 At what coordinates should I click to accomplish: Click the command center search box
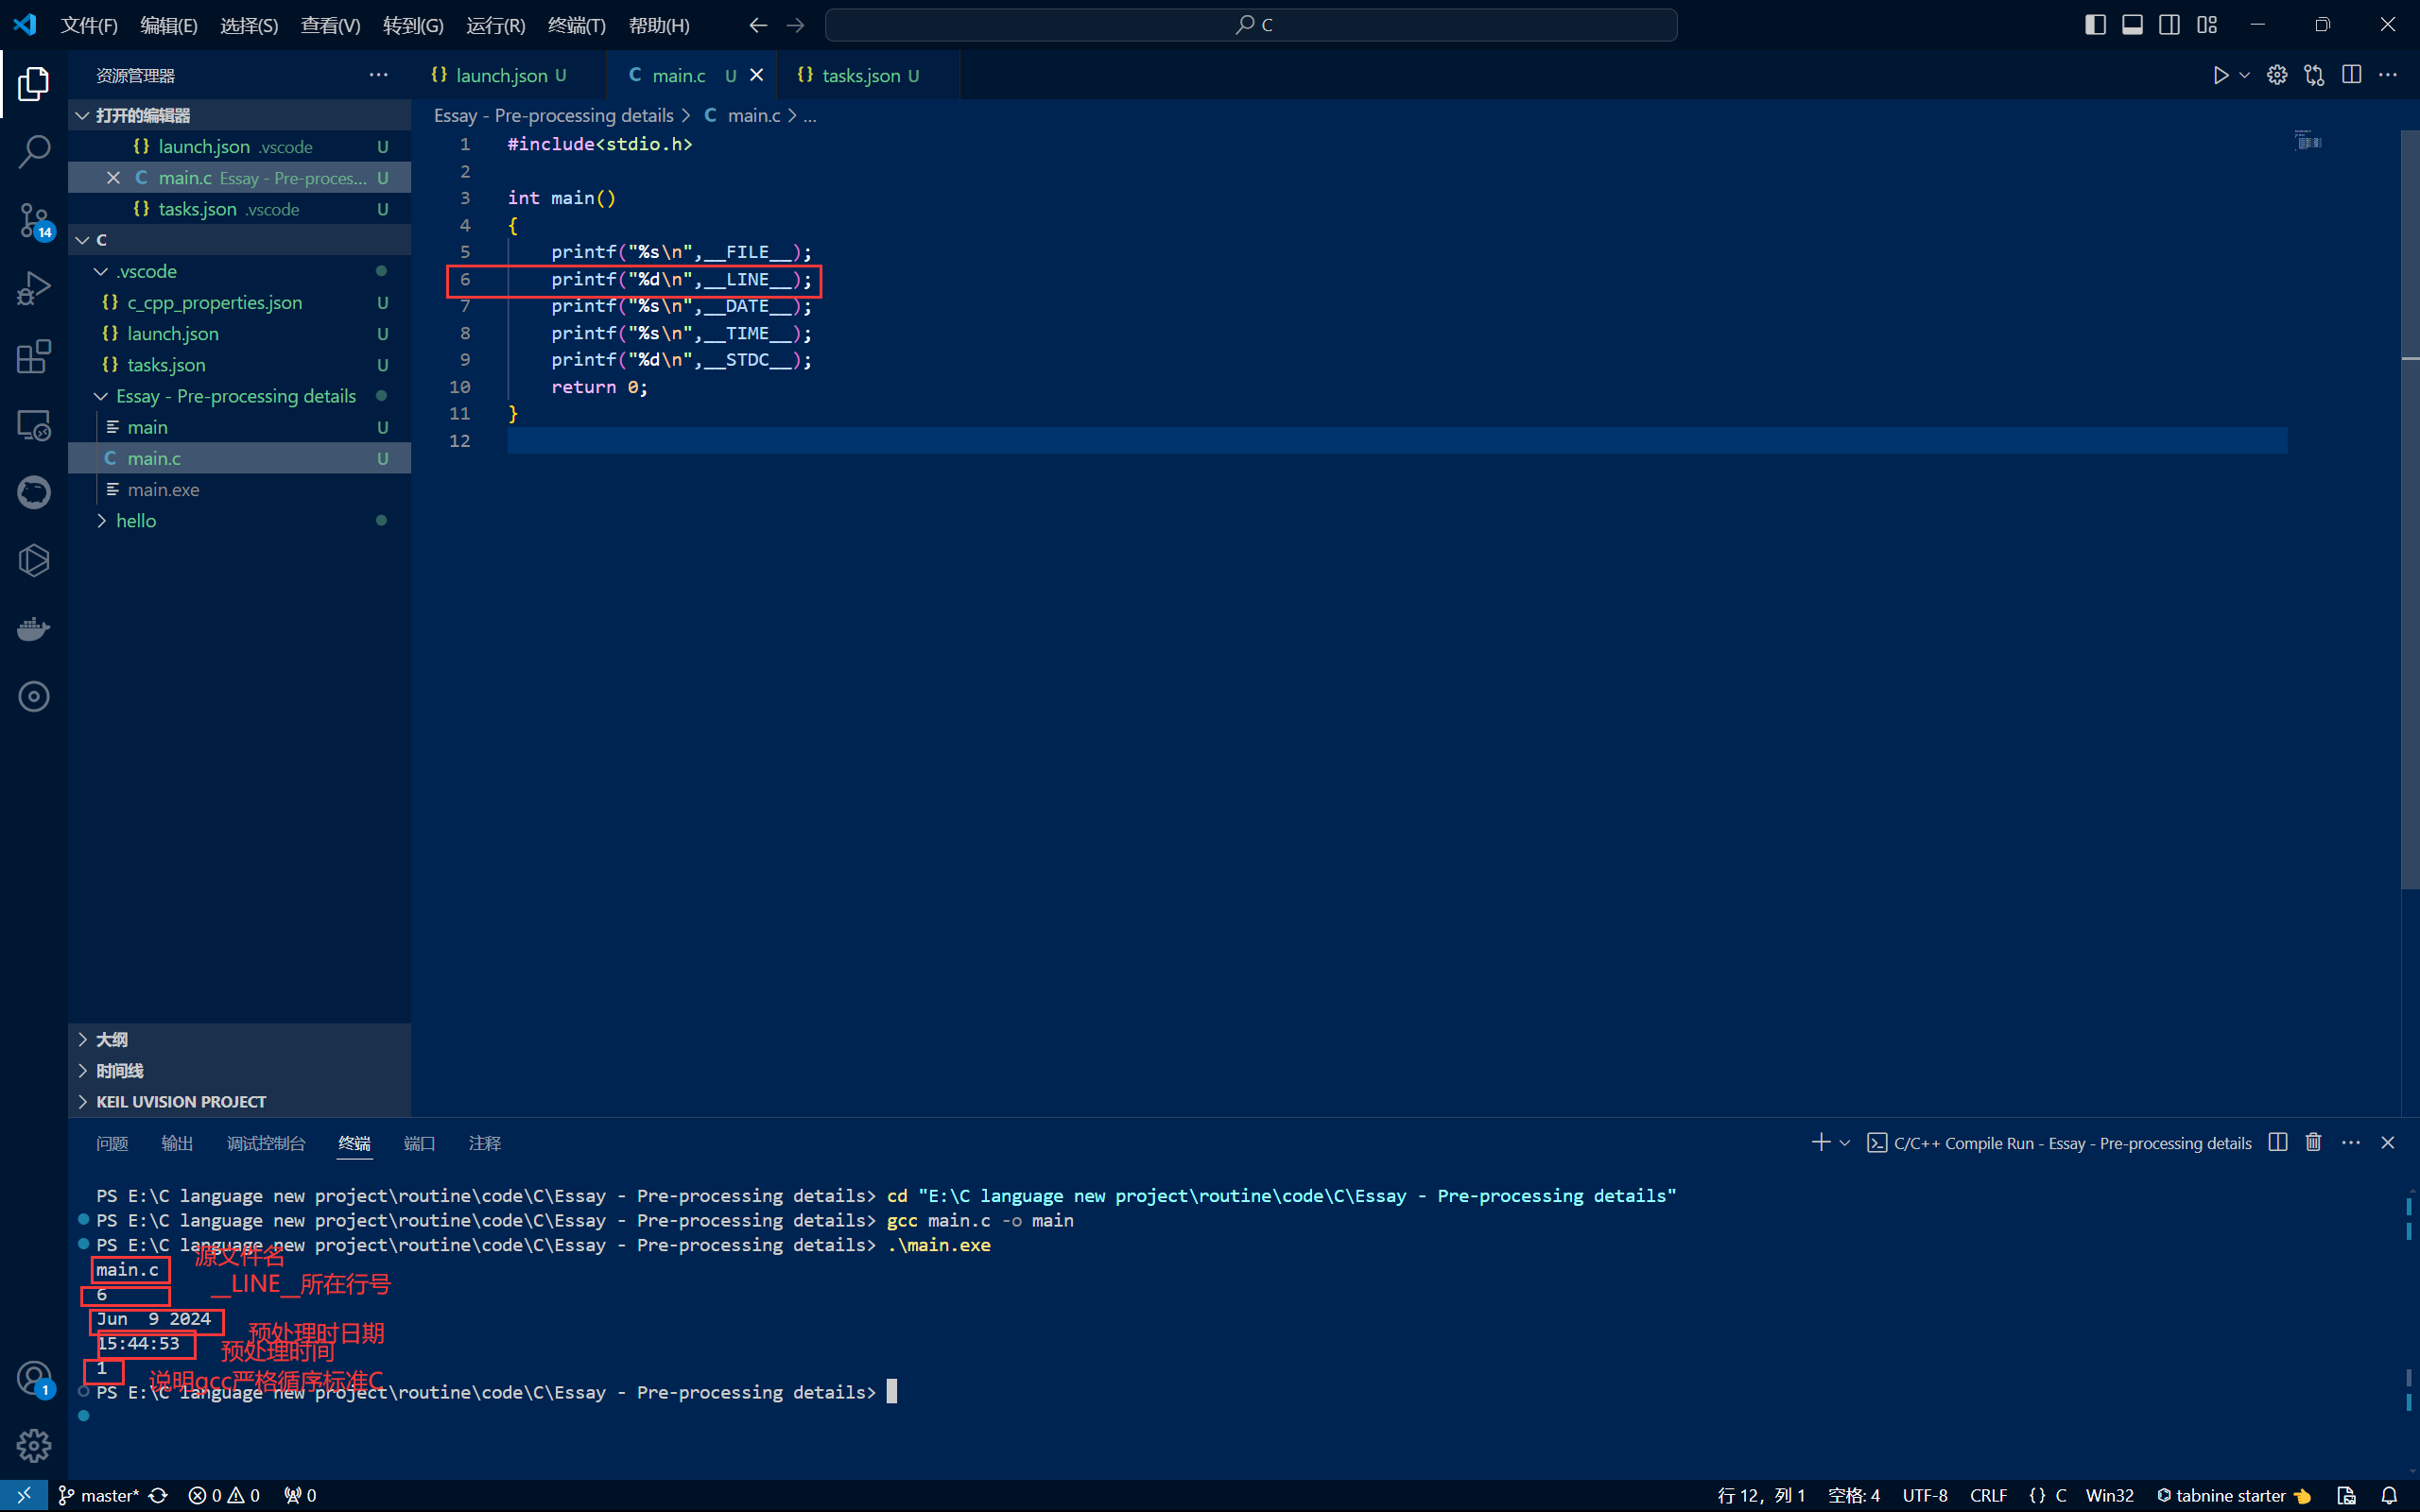pos(1251,25)
